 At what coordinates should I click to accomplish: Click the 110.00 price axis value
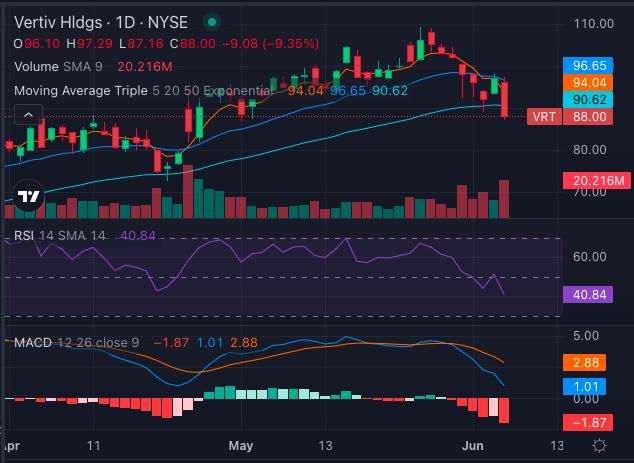(594, 24)
